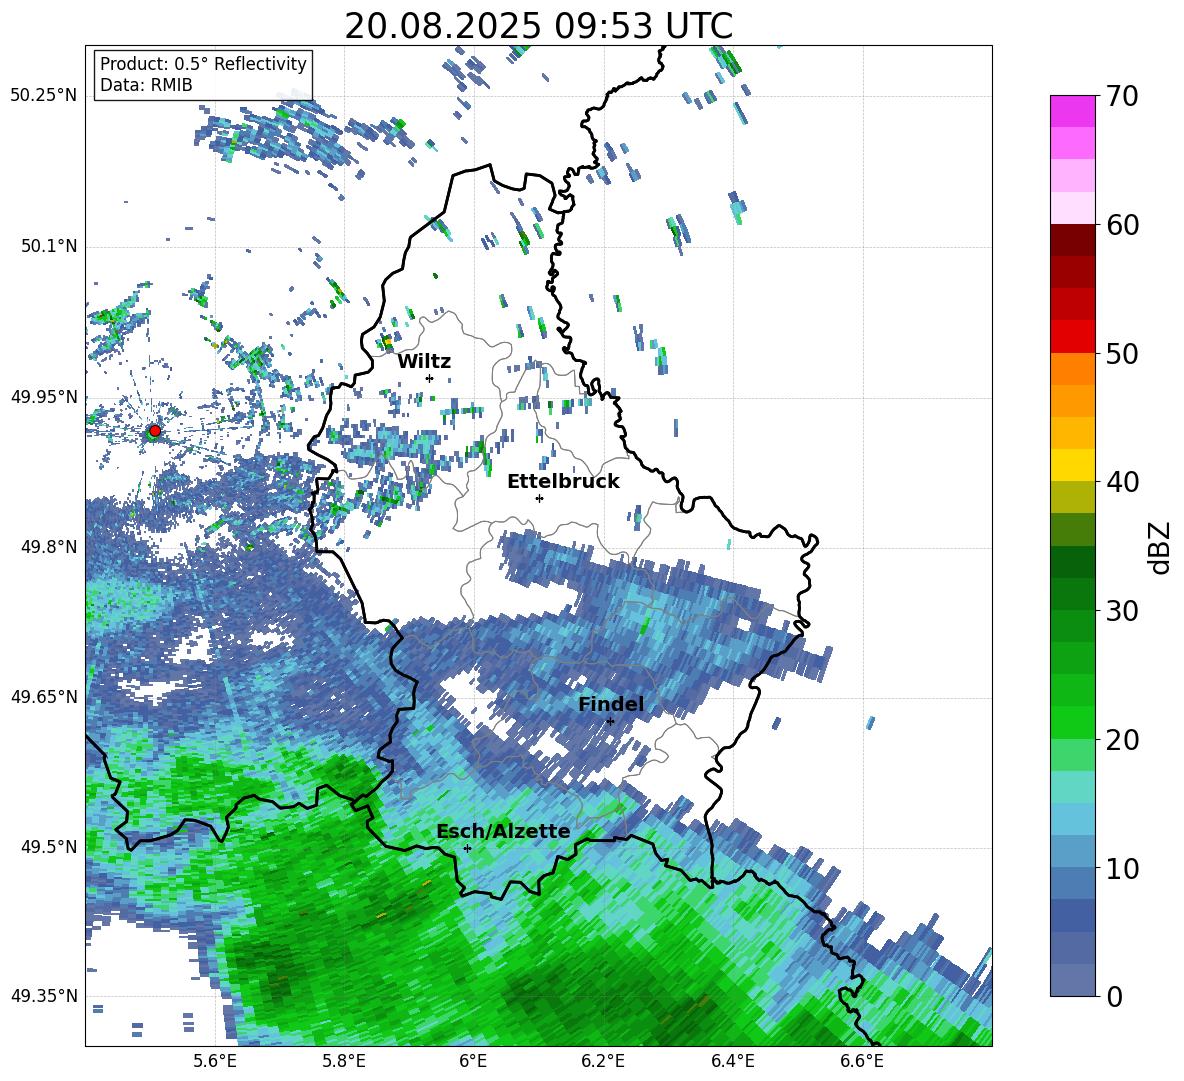1184x1081 pixels.
Task: Click the 20 tick on the colorbar
Action: tap(1122, 740)
